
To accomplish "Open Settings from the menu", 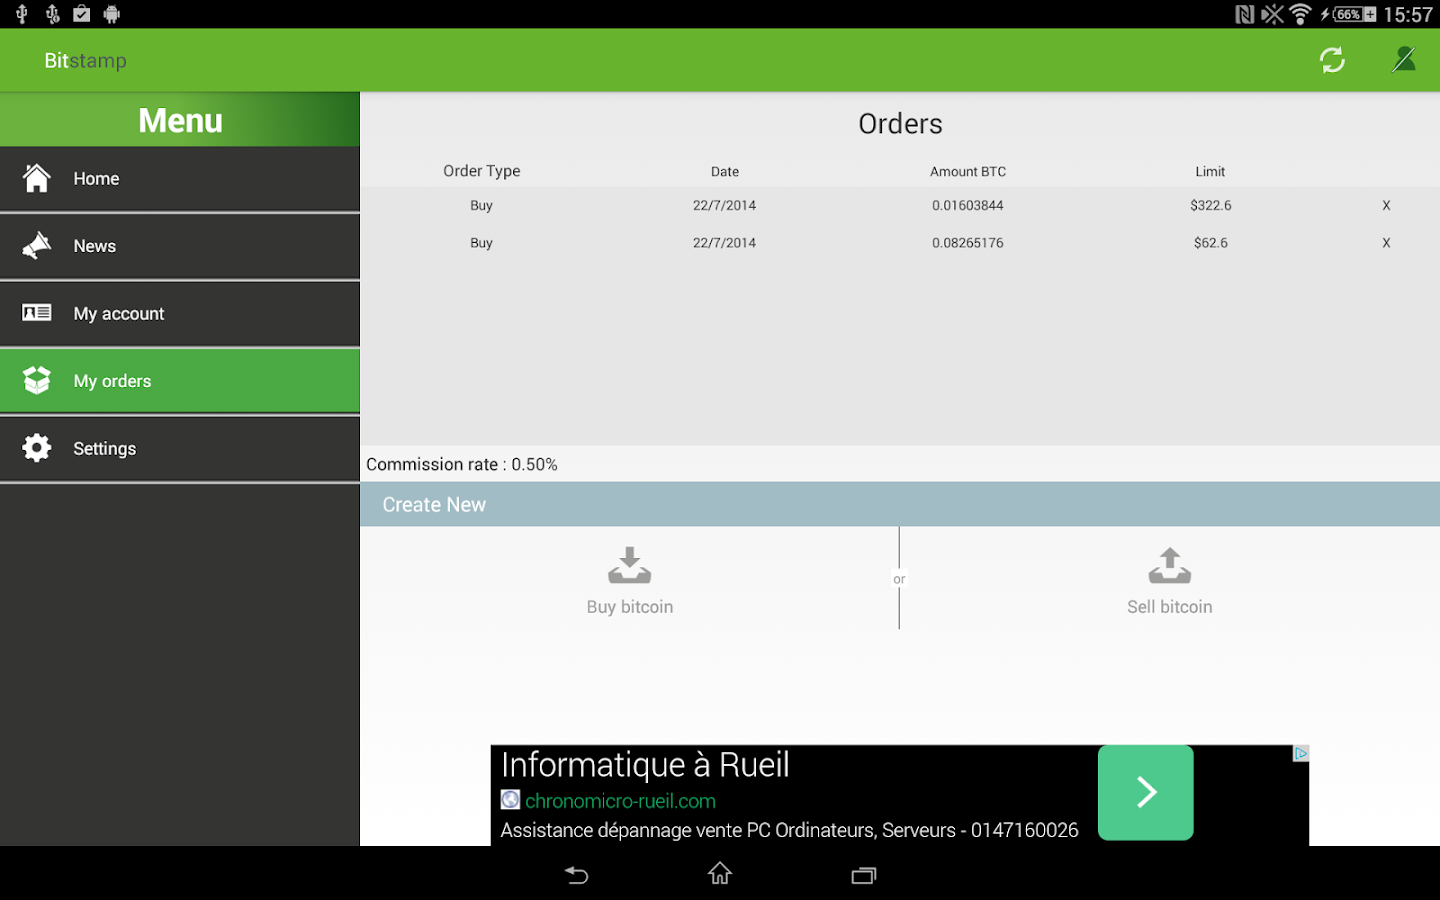I will [x=180, y=449].
